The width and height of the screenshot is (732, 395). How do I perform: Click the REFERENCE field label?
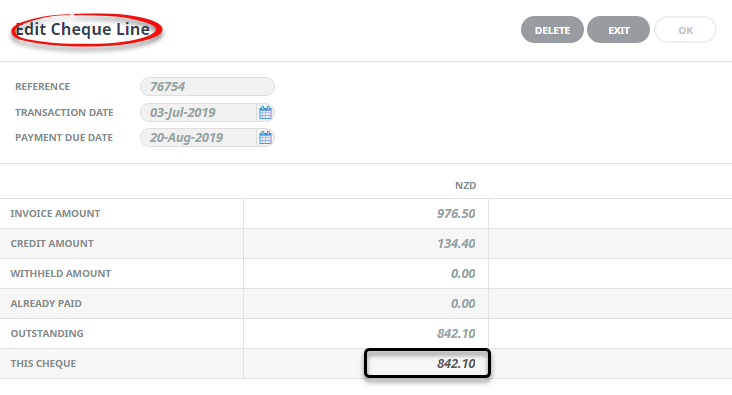tap(42, 86)
